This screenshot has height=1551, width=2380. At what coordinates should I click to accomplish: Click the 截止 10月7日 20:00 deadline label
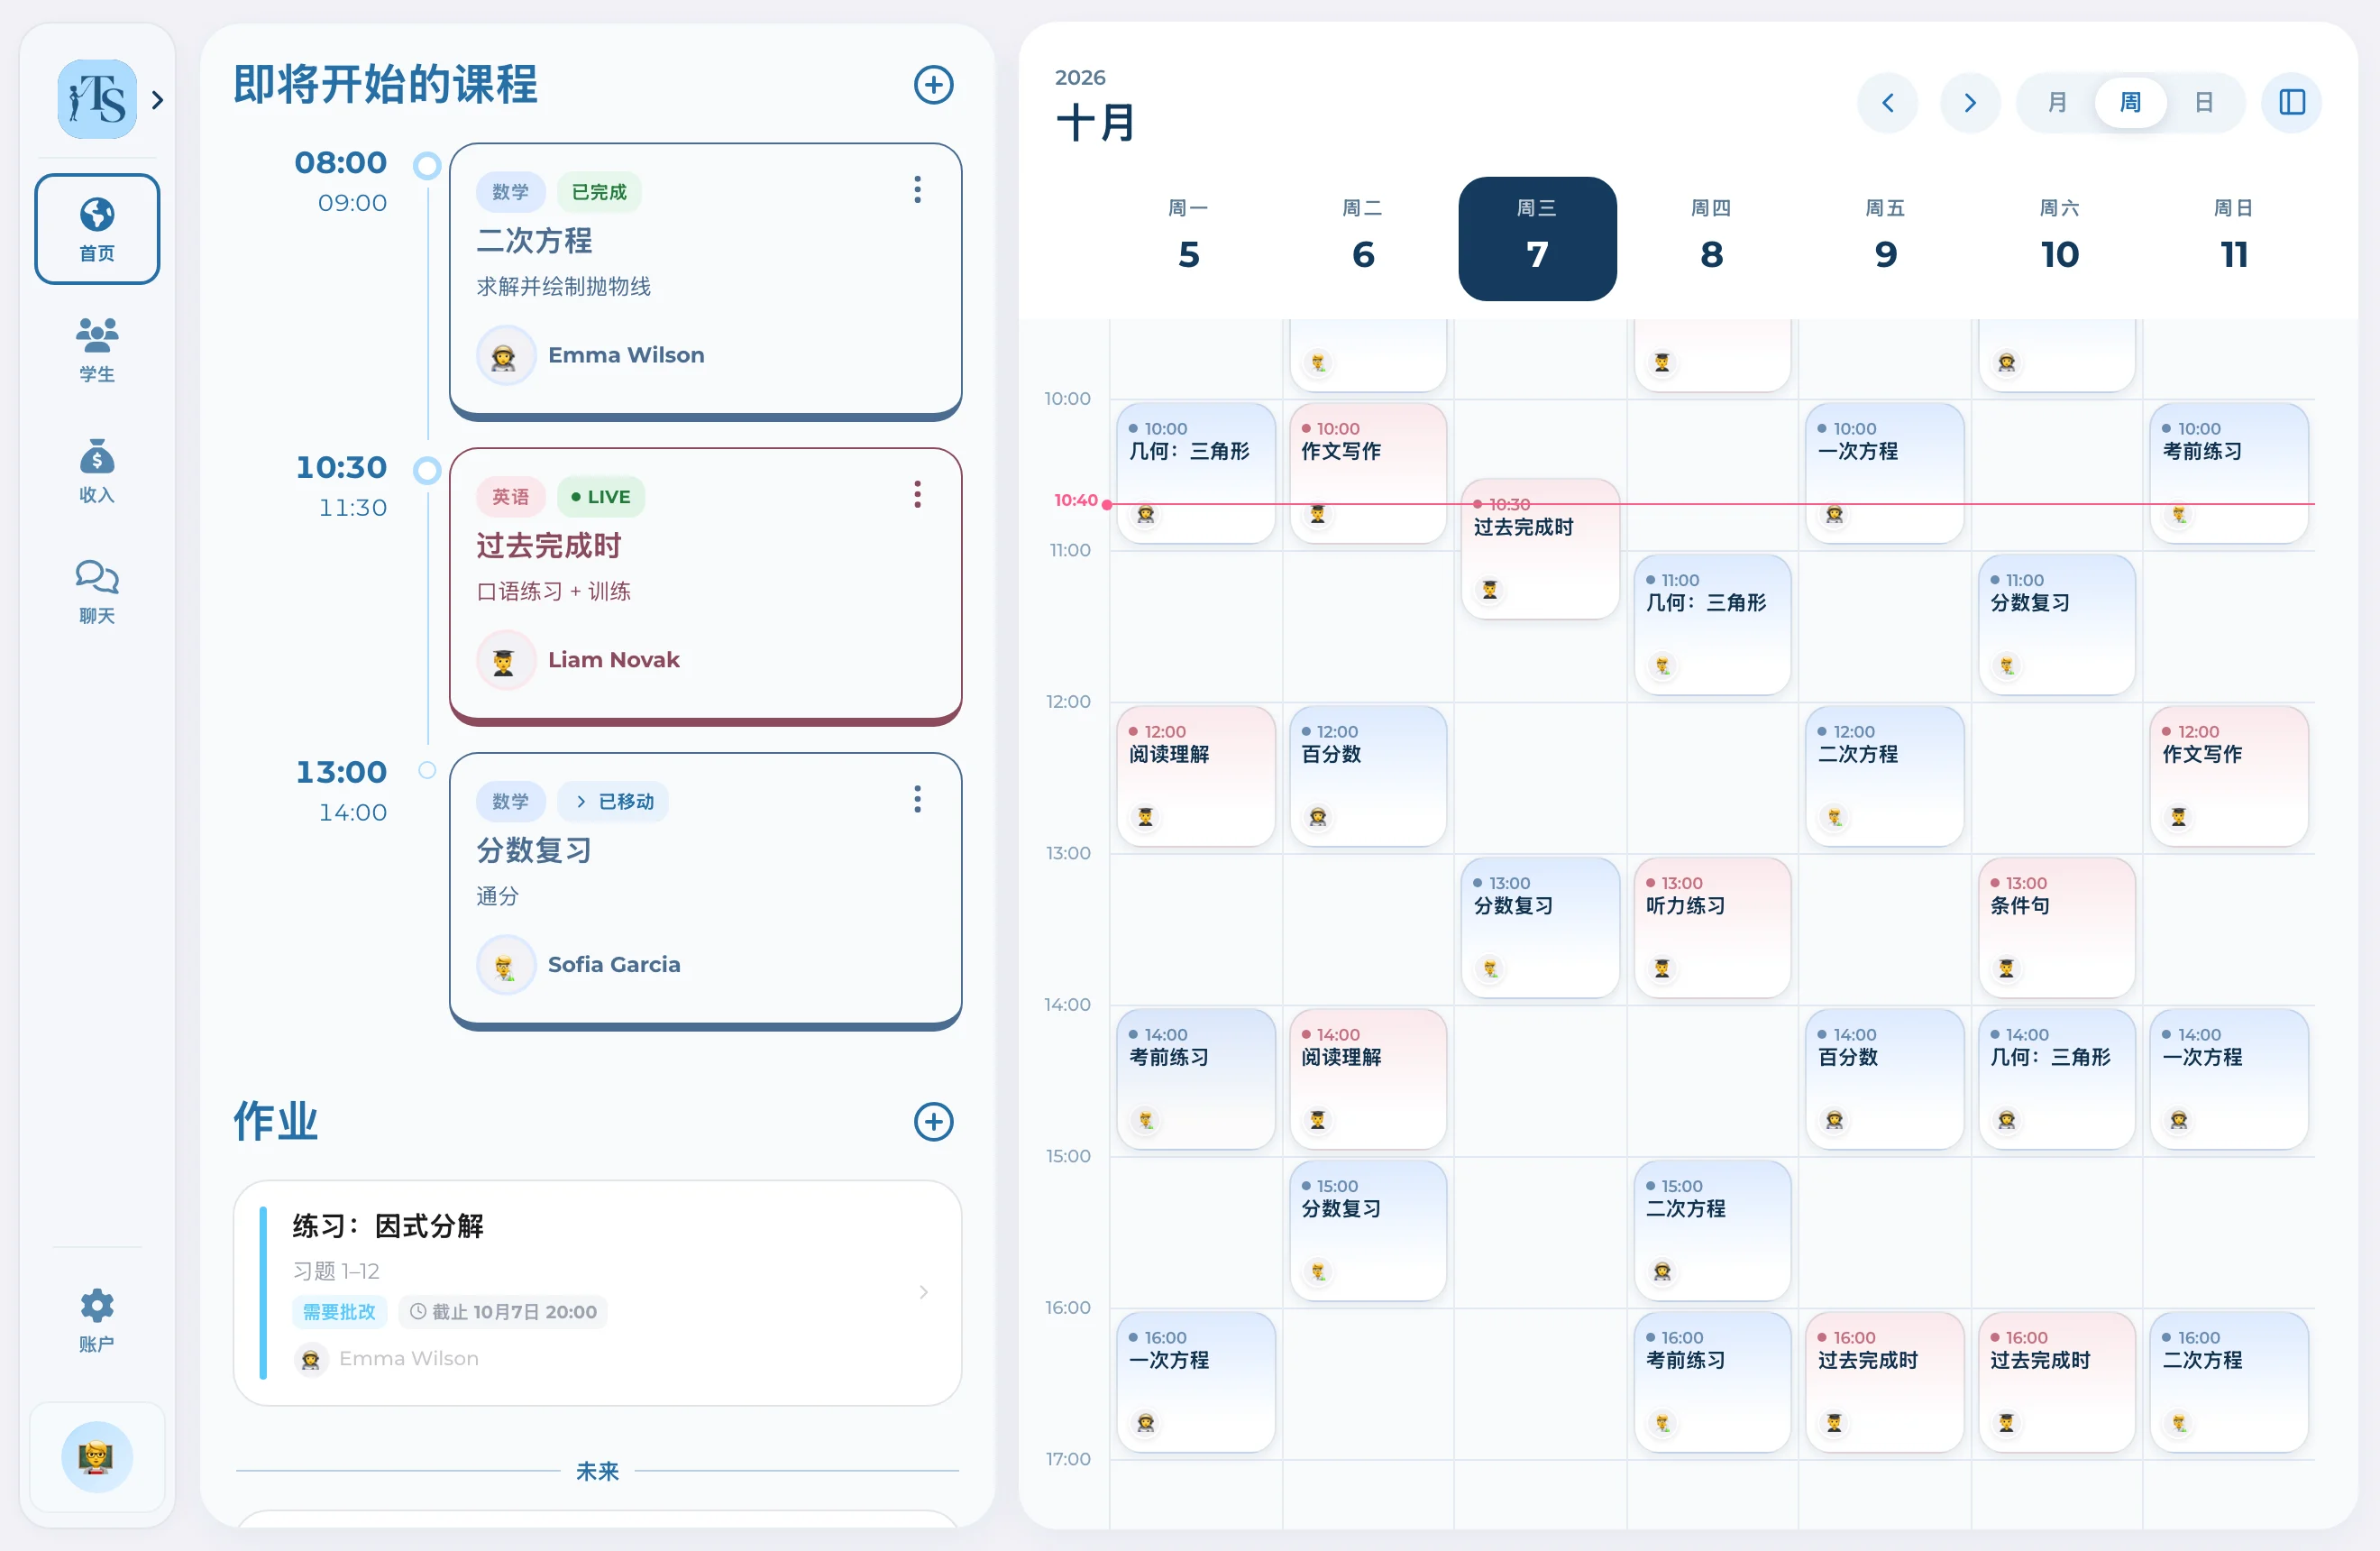(x=503, y=1312)
